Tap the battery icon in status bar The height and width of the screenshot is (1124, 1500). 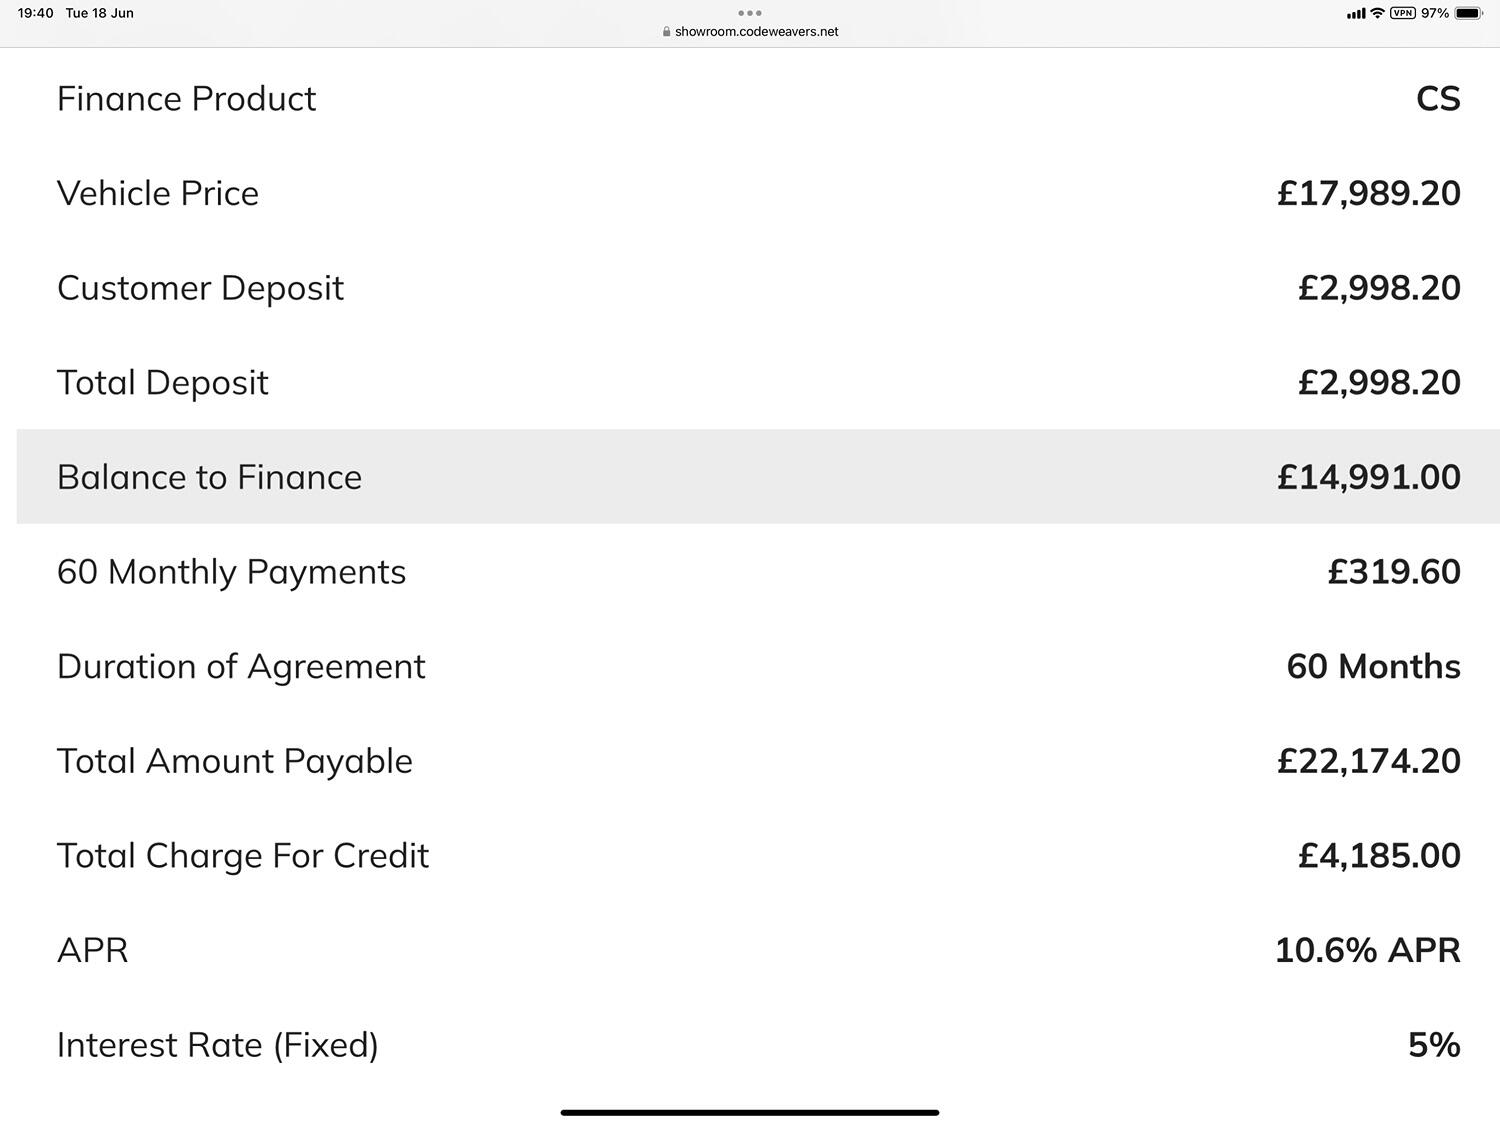(x=1469, y=13)
